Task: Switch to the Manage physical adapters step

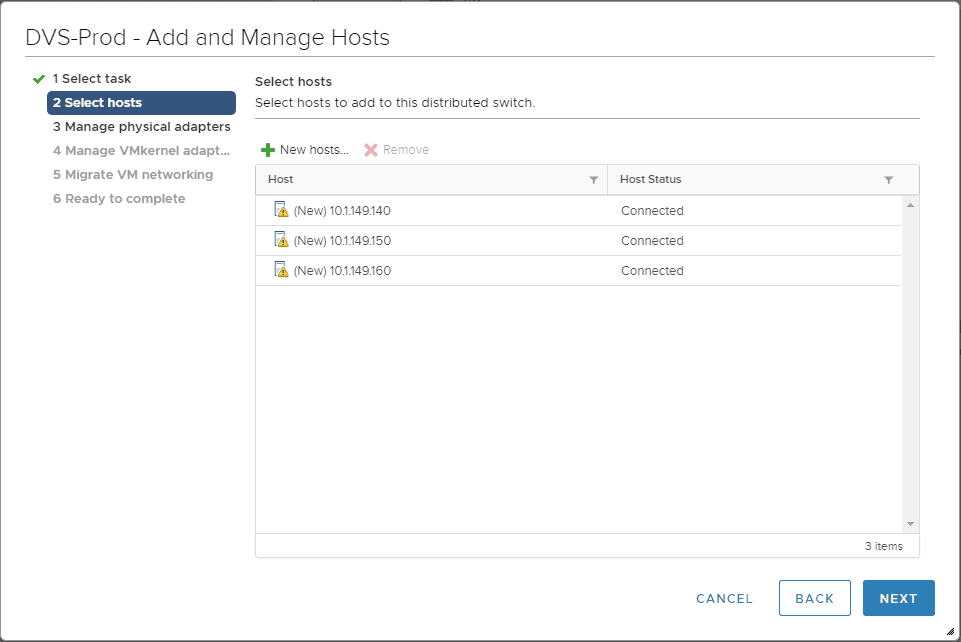Action: 141,127
